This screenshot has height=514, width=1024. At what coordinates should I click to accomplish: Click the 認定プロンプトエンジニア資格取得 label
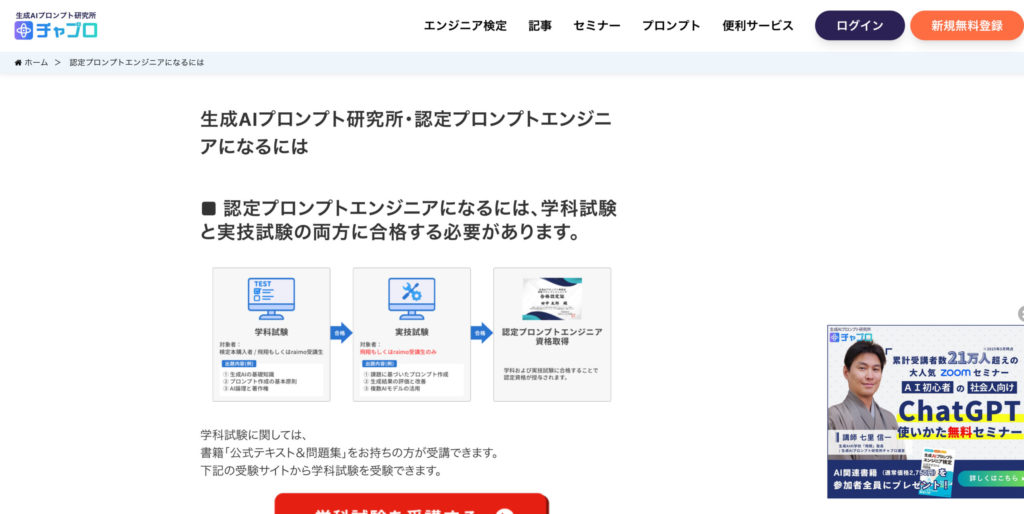[552, 336]
